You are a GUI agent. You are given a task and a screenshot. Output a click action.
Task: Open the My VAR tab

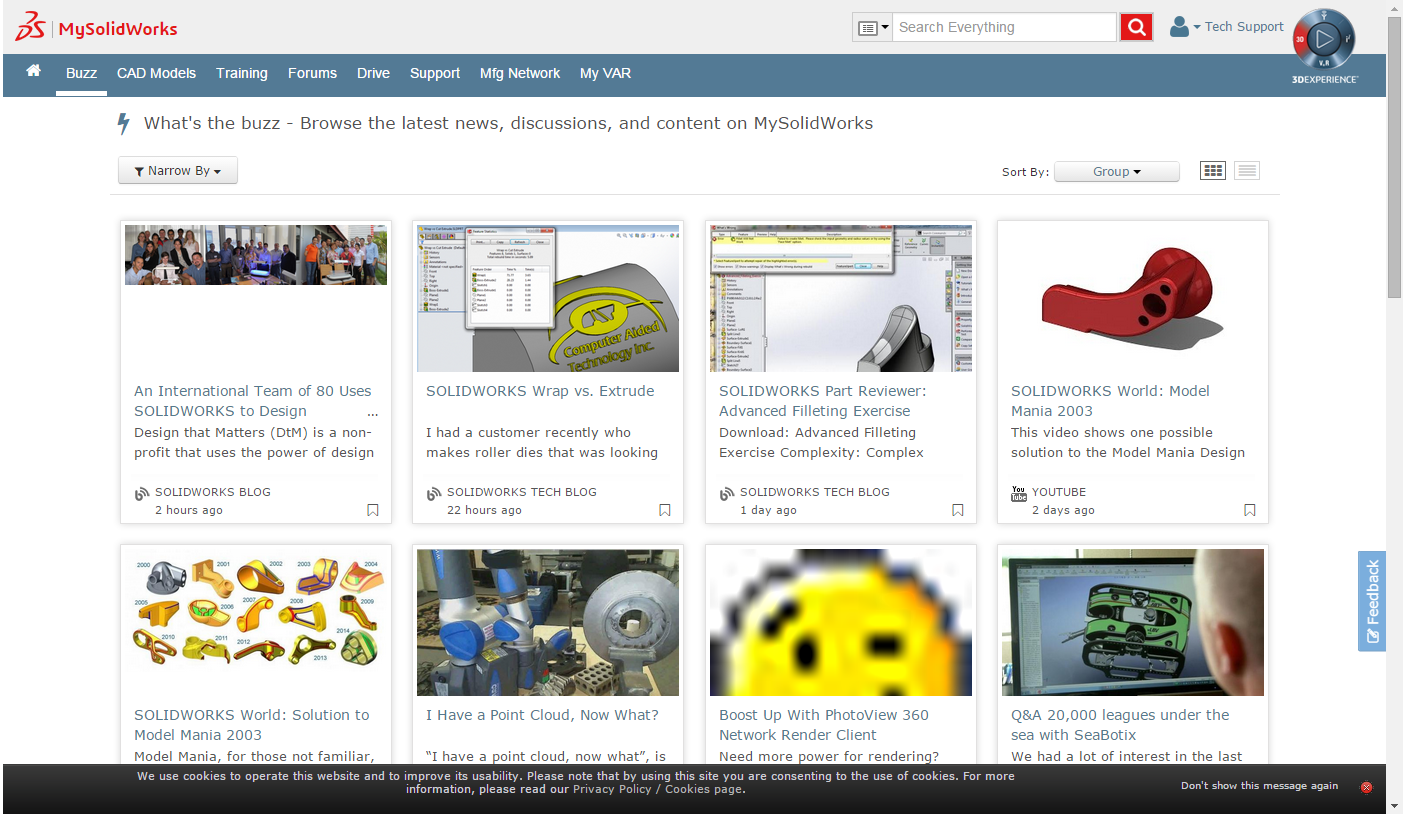605,73
